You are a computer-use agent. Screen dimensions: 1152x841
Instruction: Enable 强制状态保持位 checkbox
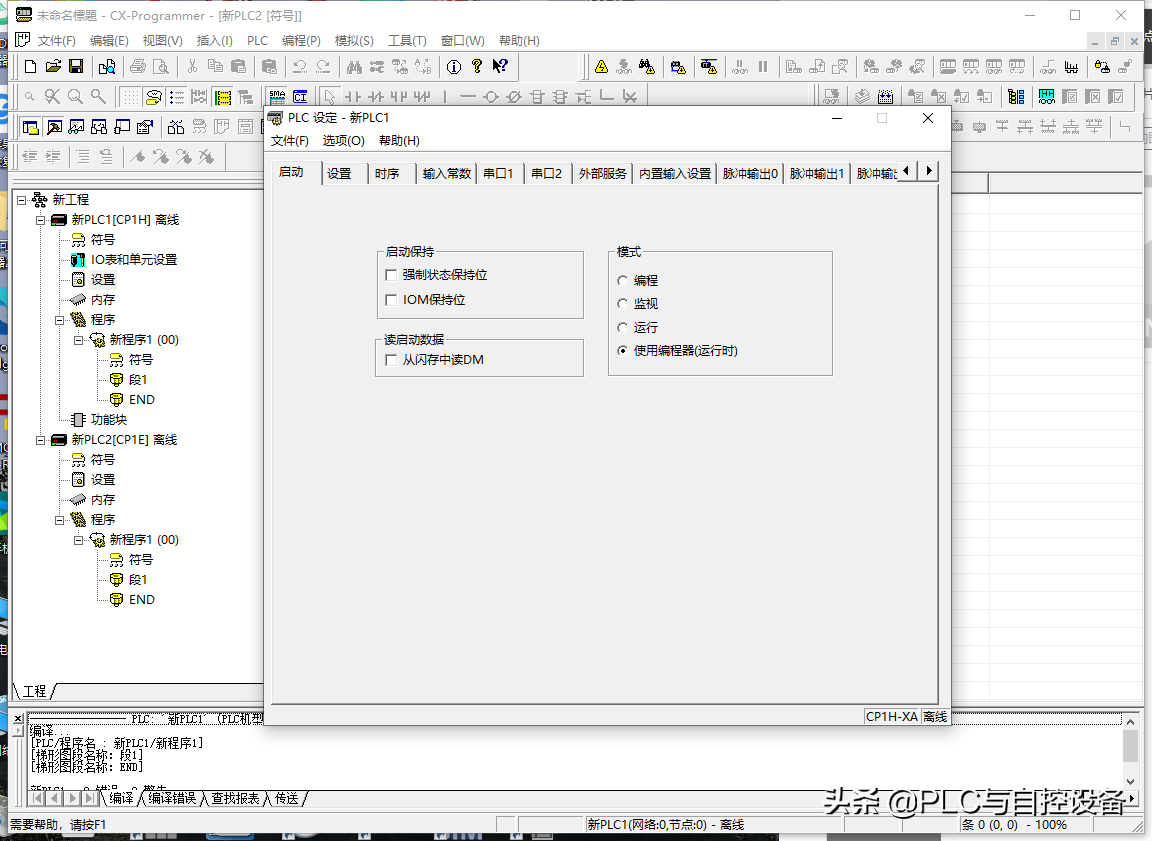point(391,275)
